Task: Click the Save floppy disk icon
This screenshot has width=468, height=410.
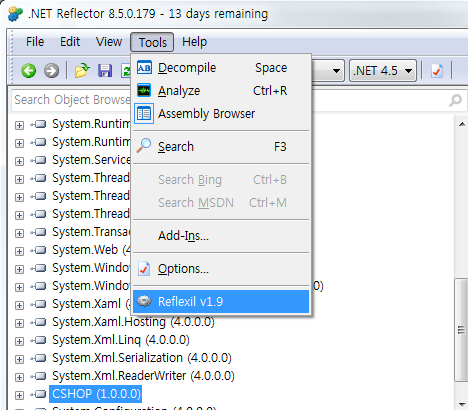Action: 105,71
